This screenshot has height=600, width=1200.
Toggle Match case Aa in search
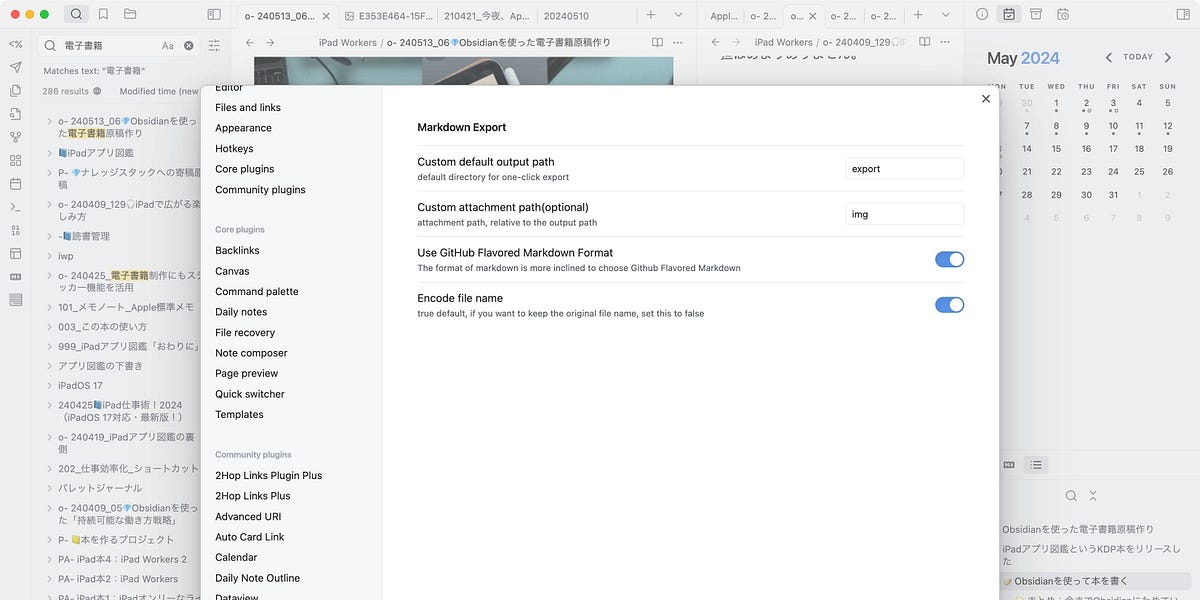pyautogui.click(x=168, y=46)
